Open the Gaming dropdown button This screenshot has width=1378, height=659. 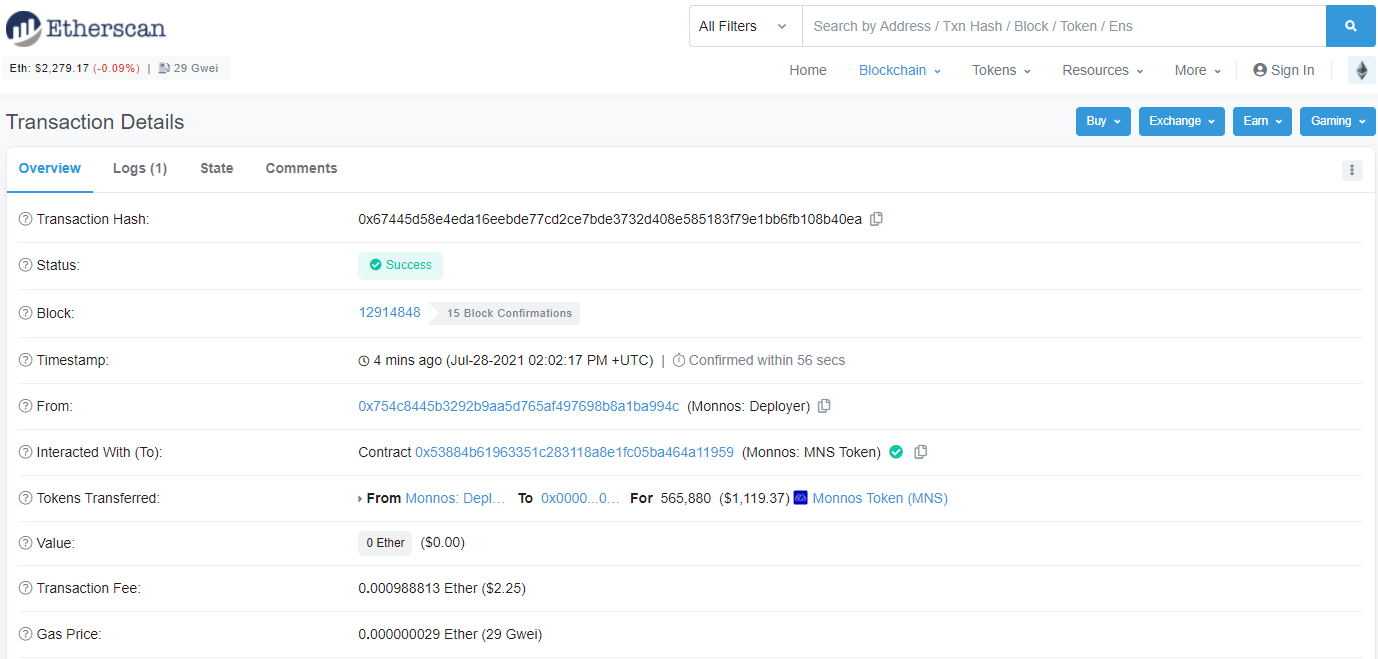[x=1338, y=121]
